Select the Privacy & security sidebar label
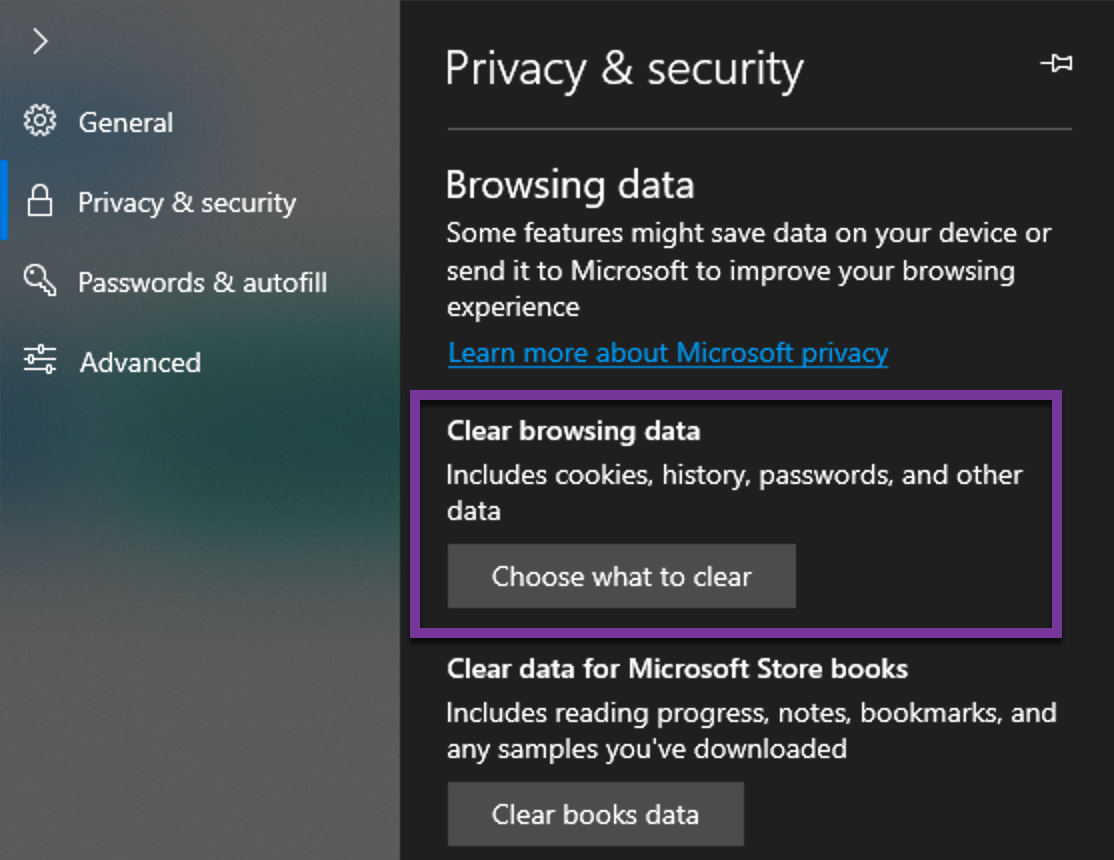 click(x=187, y=203)
